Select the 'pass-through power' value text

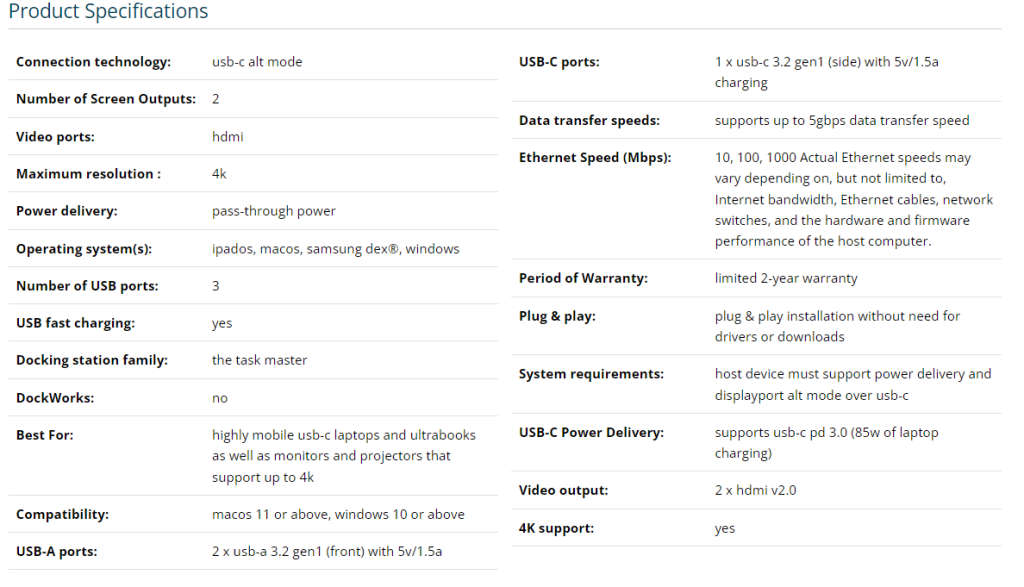(x=273, y=211)
